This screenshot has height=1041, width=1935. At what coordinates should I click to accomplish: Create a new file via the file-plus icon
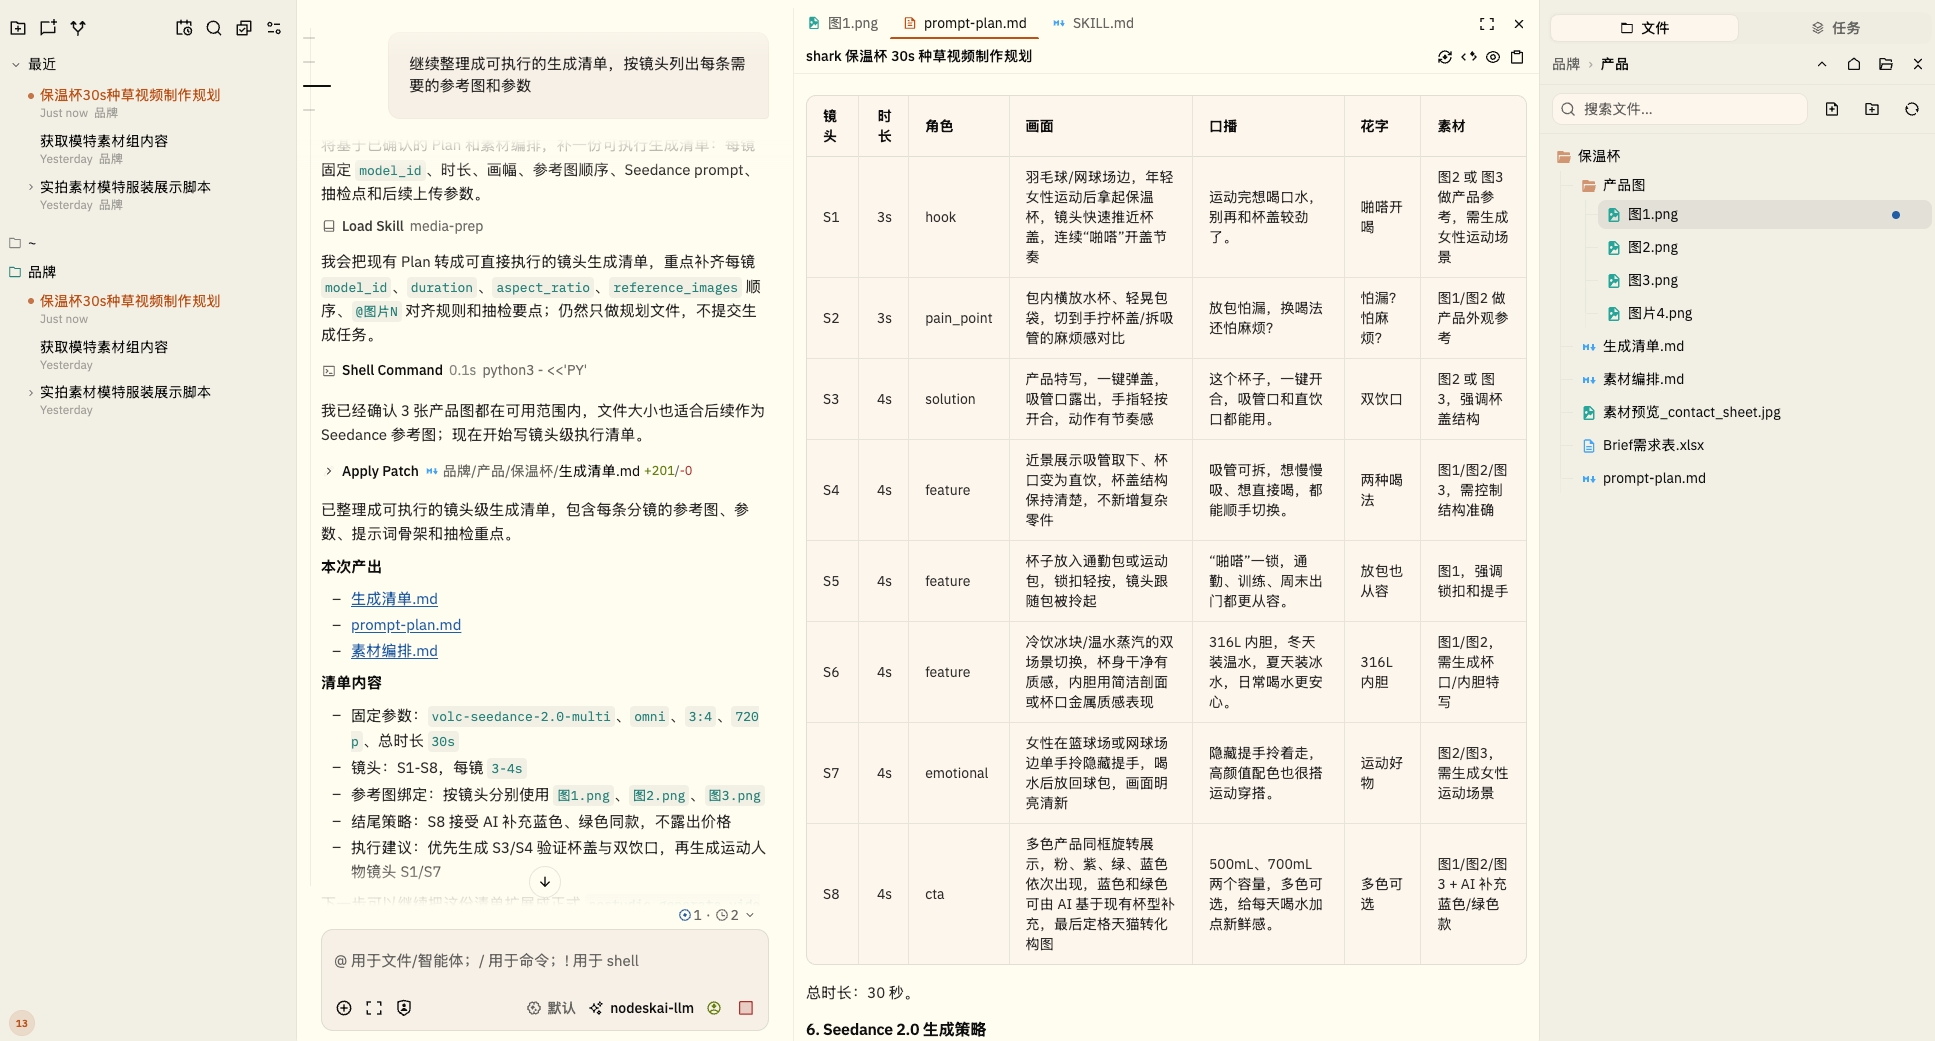coord(1832,109)
